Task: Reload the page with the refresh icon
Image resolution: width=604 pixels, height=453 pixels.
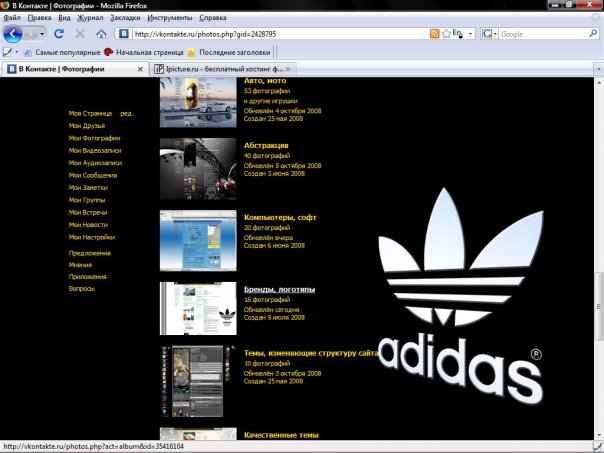Action: 59,34
